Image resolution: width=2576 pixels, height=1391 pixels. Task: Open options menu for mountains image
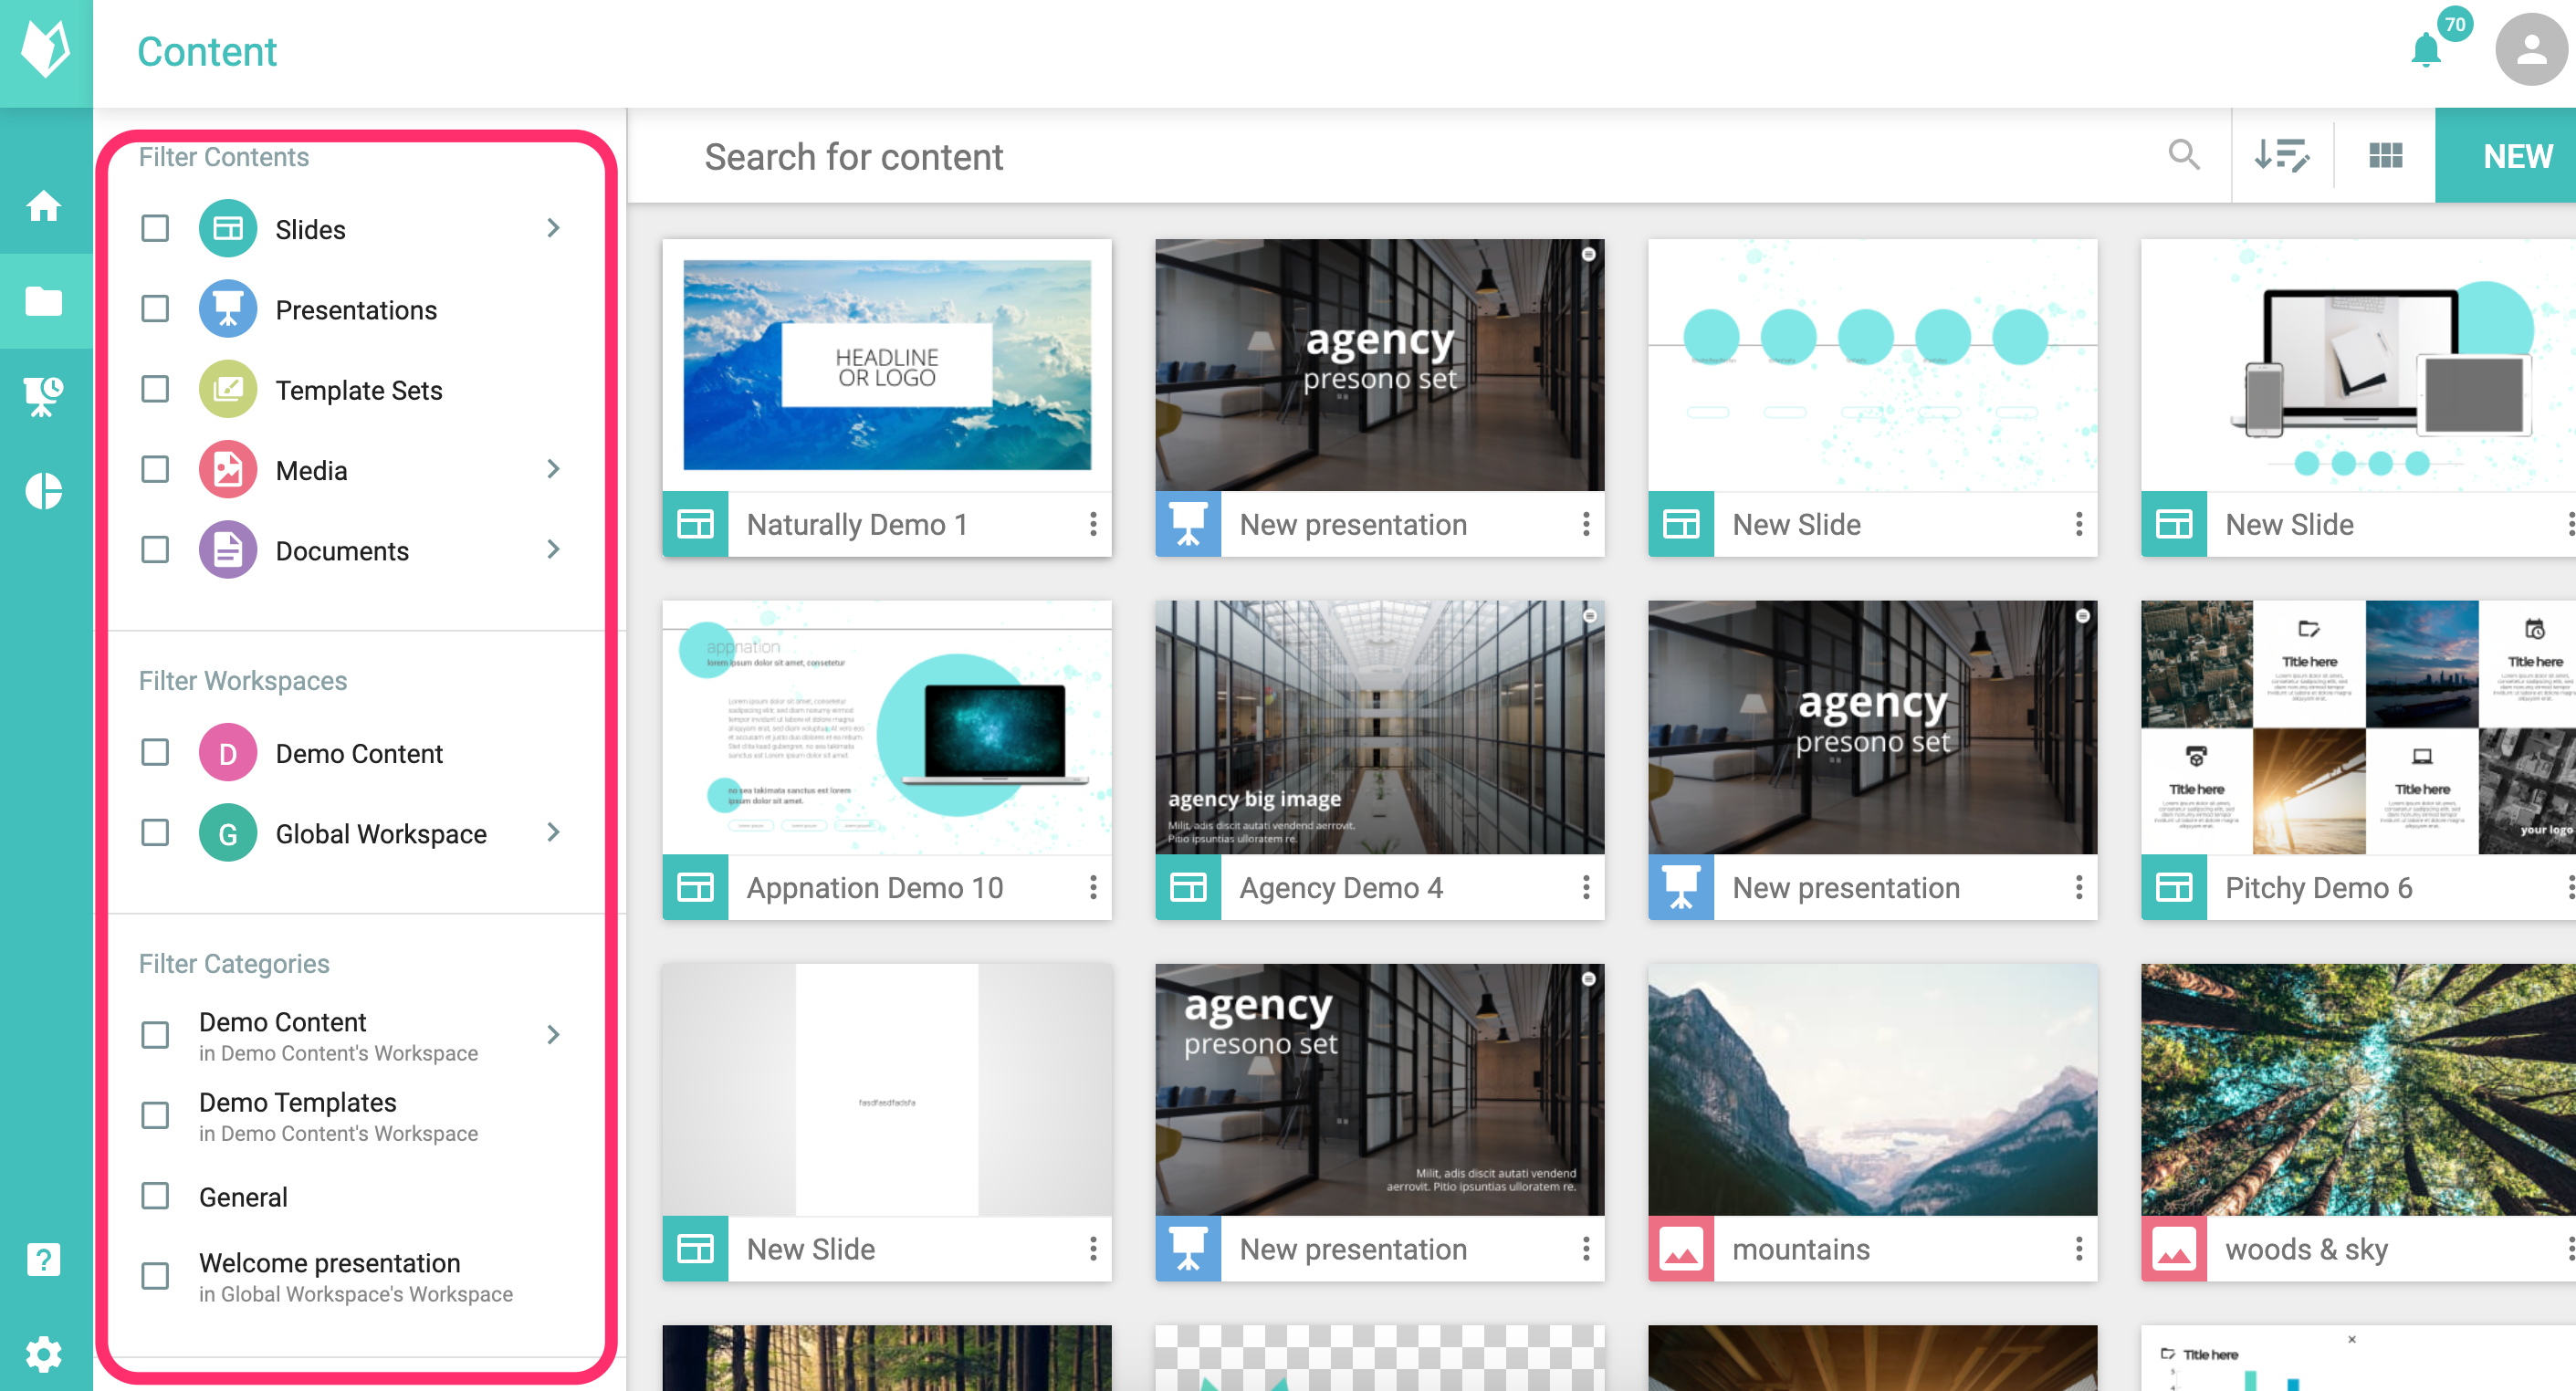(x=2079, y=1248)
